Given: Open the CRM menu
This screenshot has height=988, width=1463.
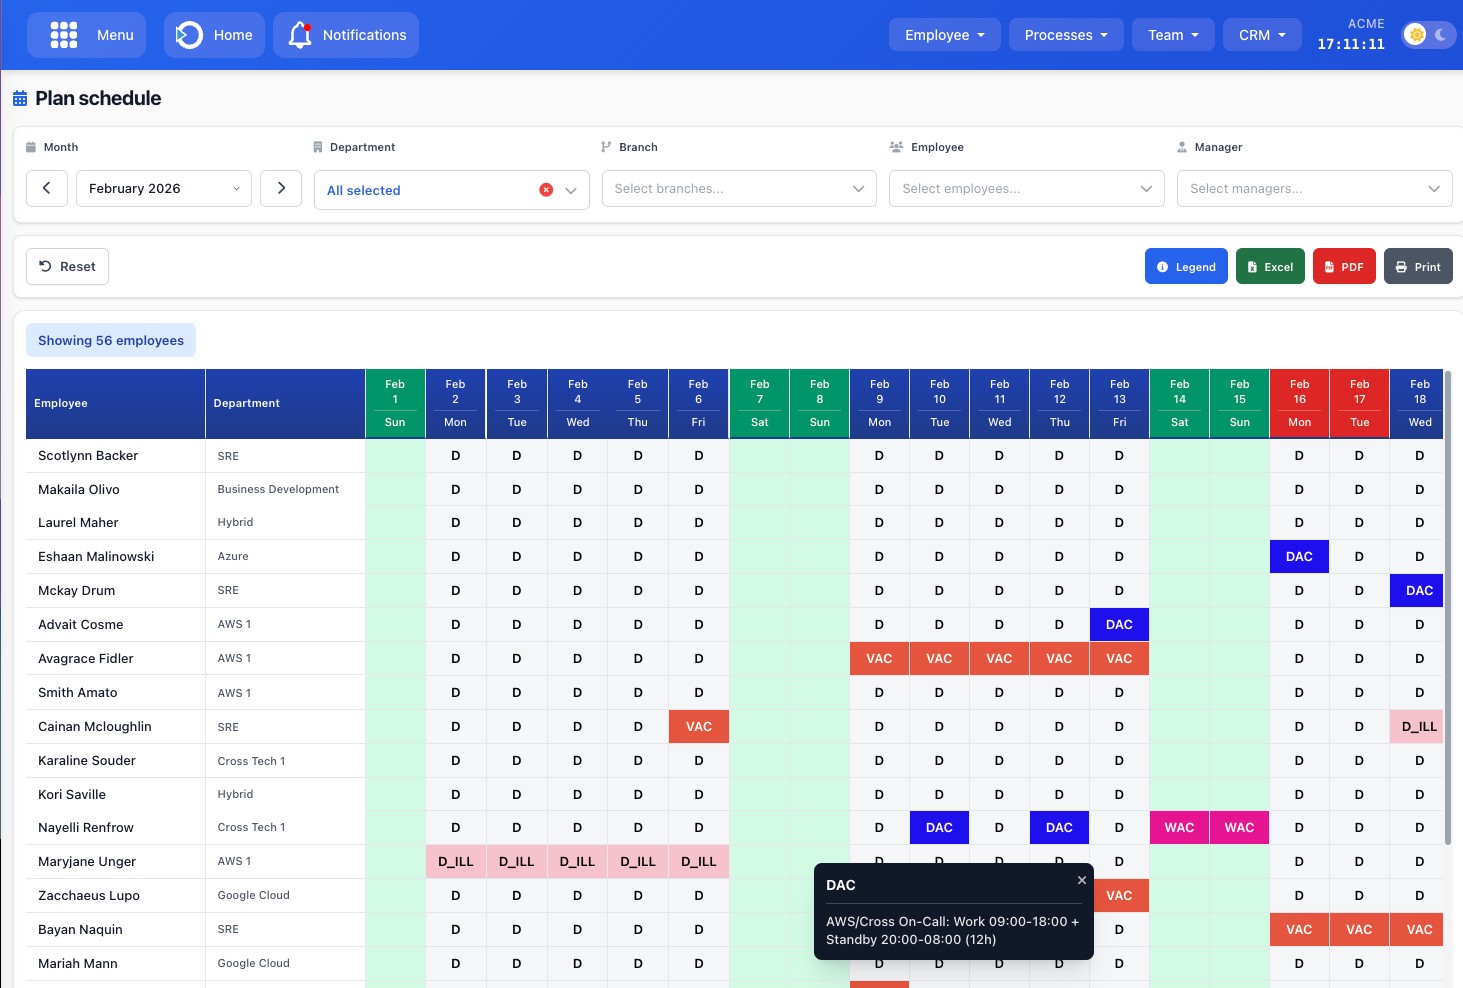Looking at the screenshot, I should [x=1261, y=34].
